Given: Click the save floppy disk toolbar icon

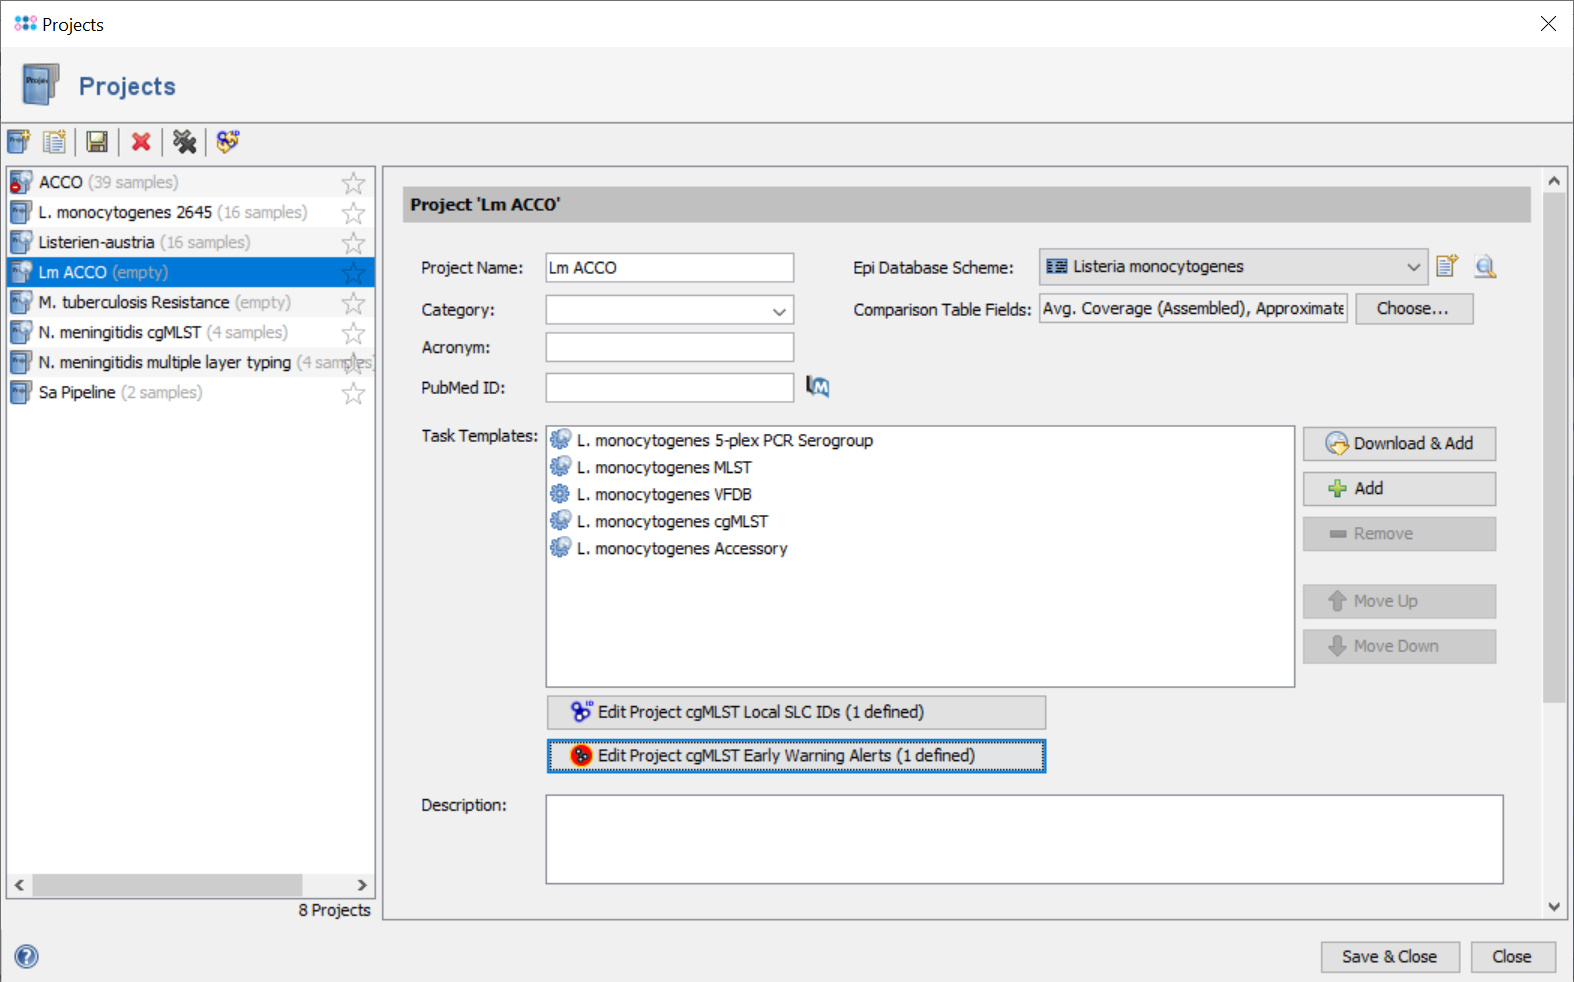Looking at the screenshot, I should click(x=97, y=142).
